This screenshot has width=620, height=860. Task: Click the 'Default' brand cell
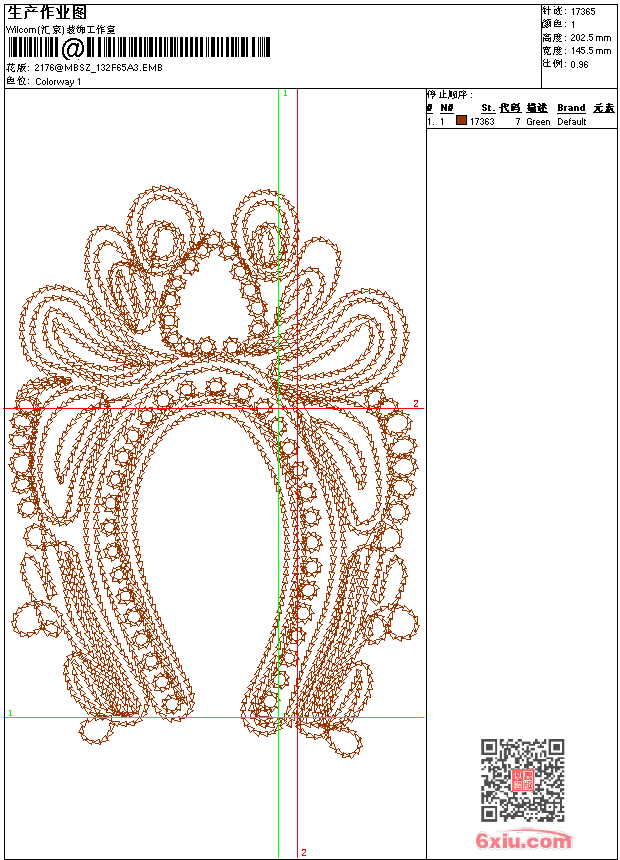tap(572, 122)
